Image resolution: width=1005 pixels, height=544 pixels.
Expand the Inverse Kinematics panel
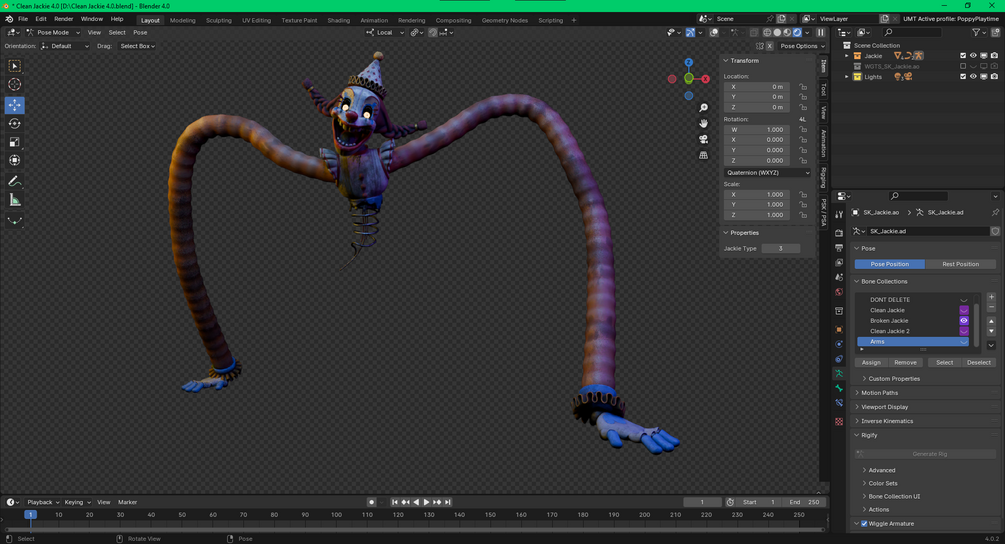(887, 421)
